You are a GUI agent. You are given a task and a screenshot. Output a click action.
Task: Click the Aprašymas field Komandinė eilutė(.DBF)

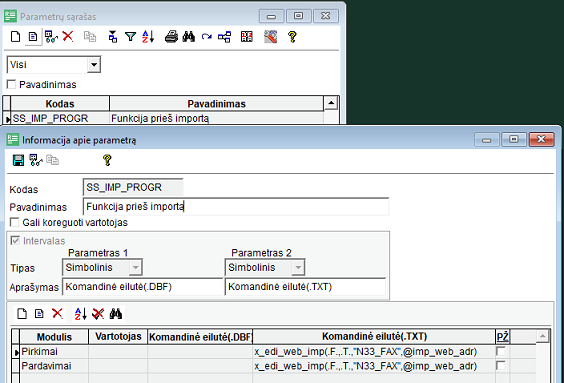tap(142, 287)
